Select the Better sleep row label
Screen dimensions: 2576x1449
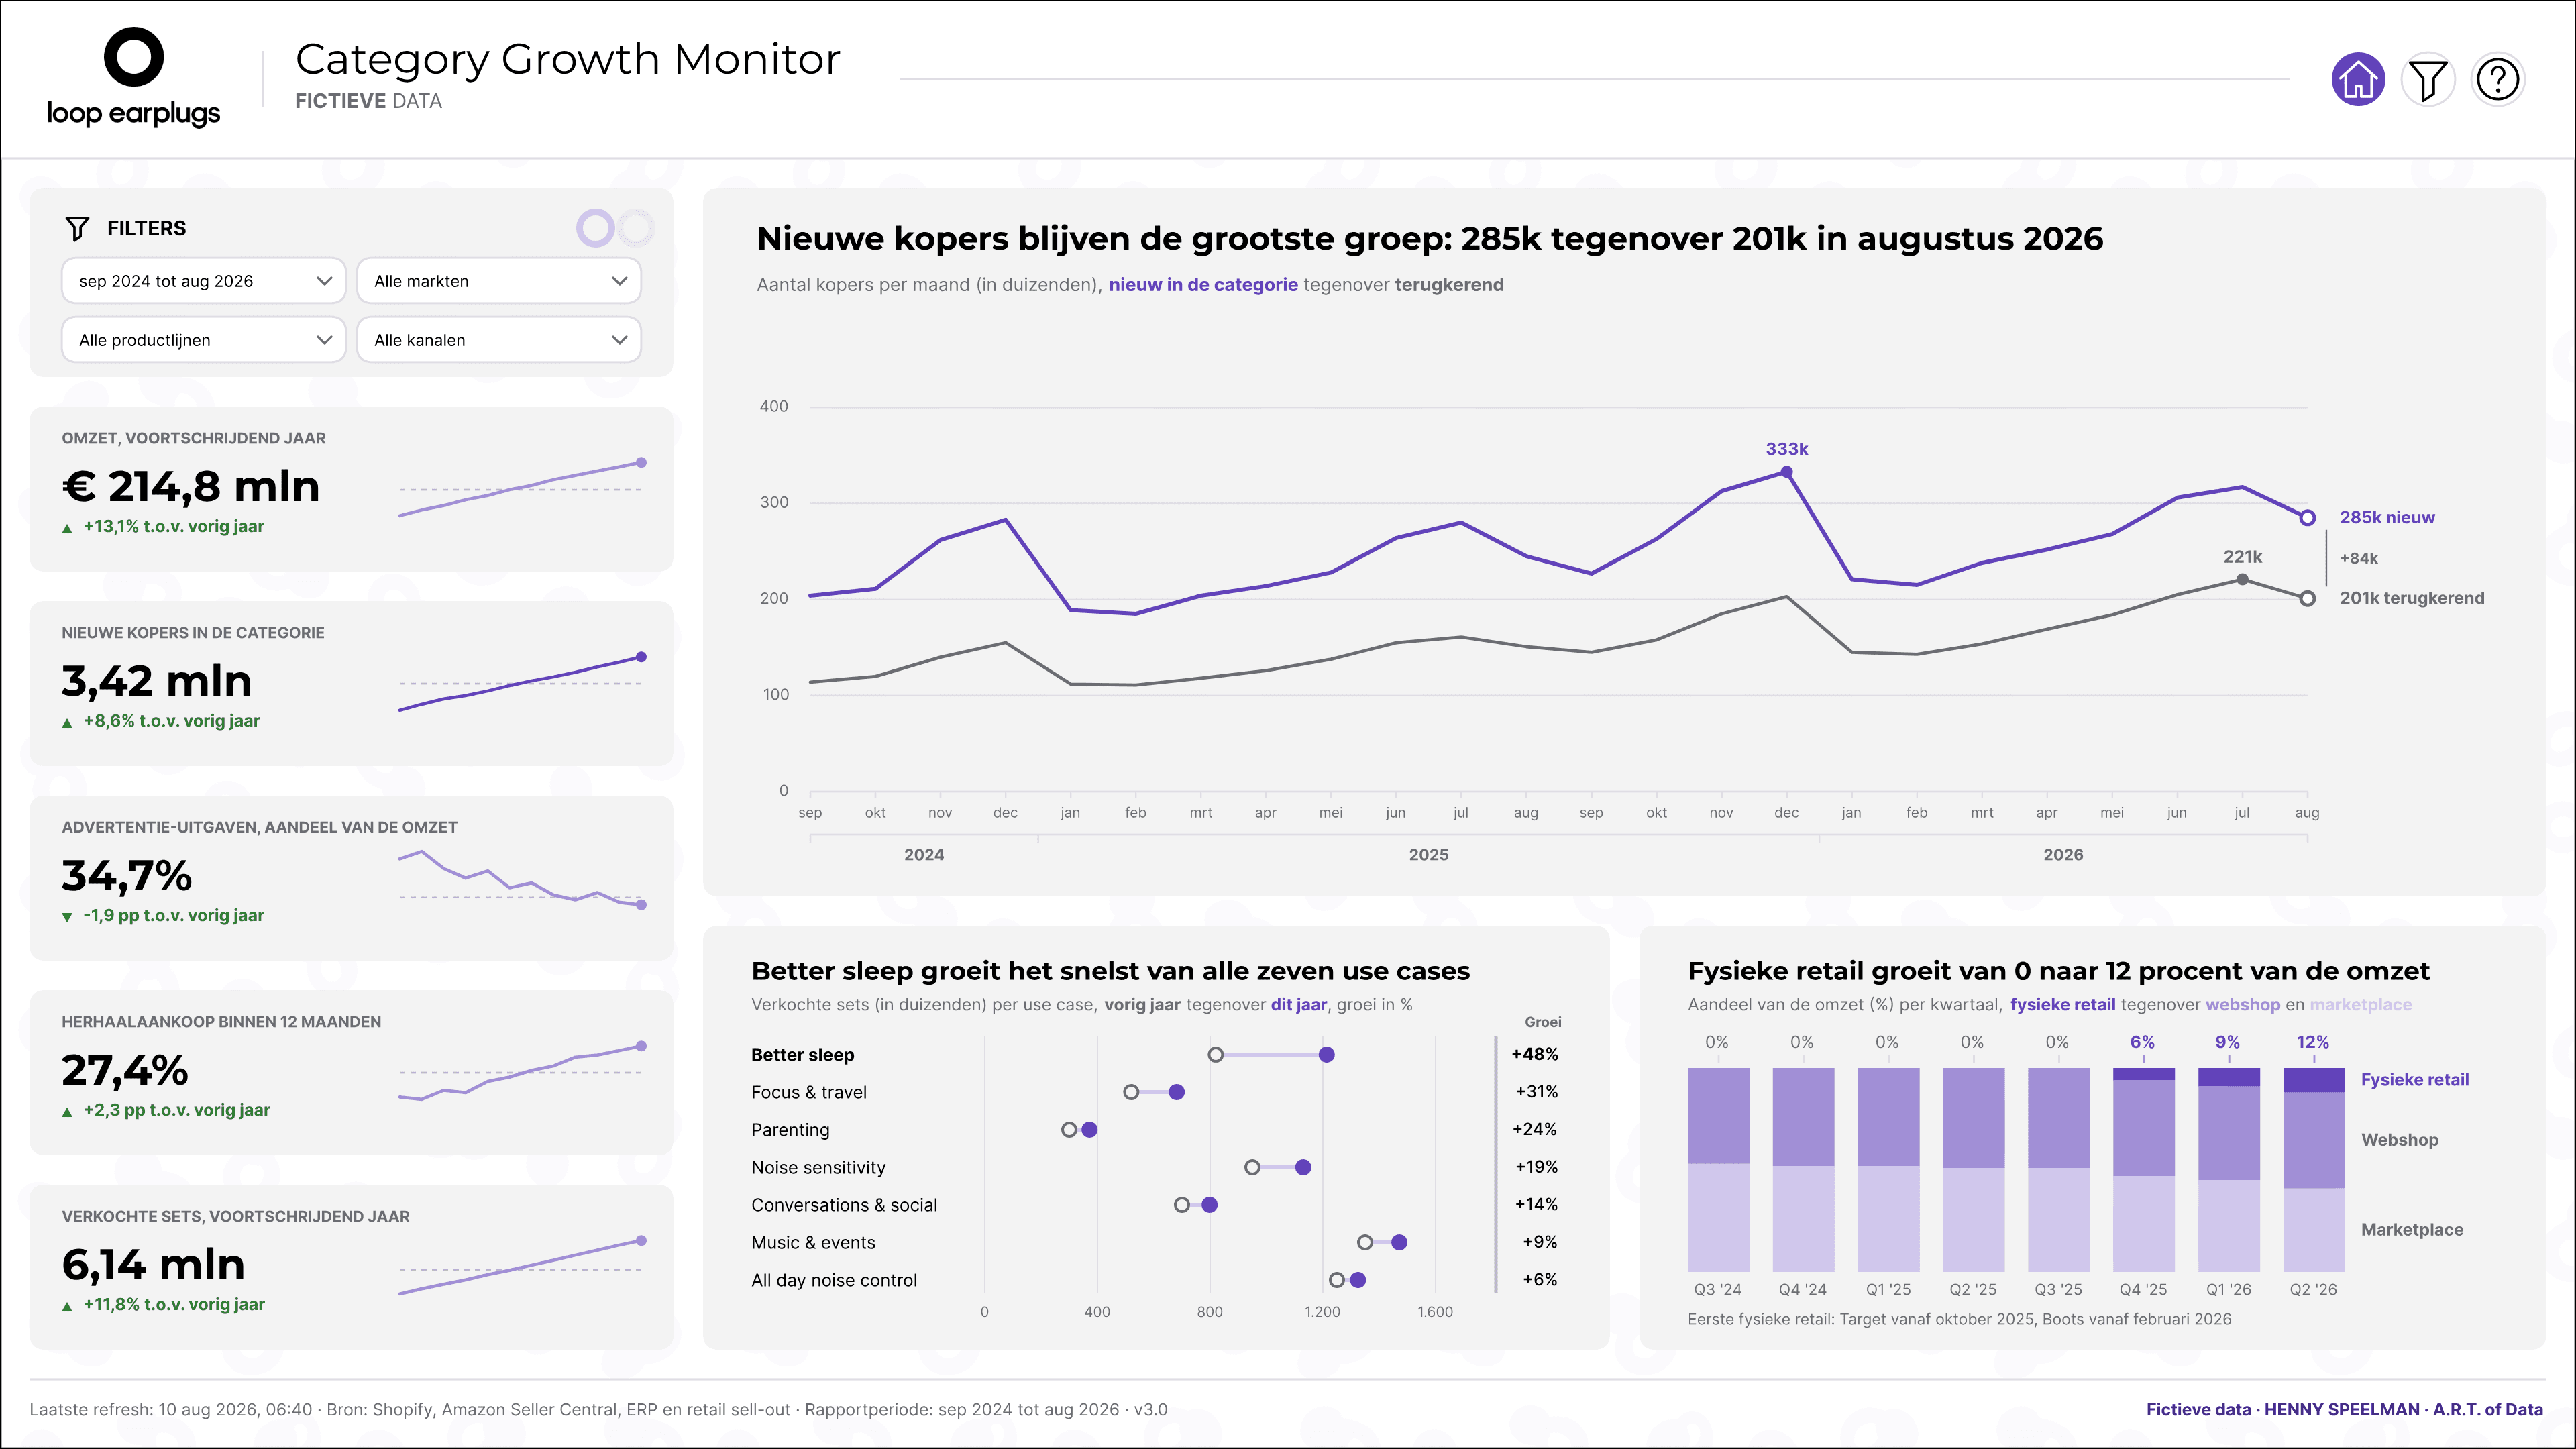802,1055
